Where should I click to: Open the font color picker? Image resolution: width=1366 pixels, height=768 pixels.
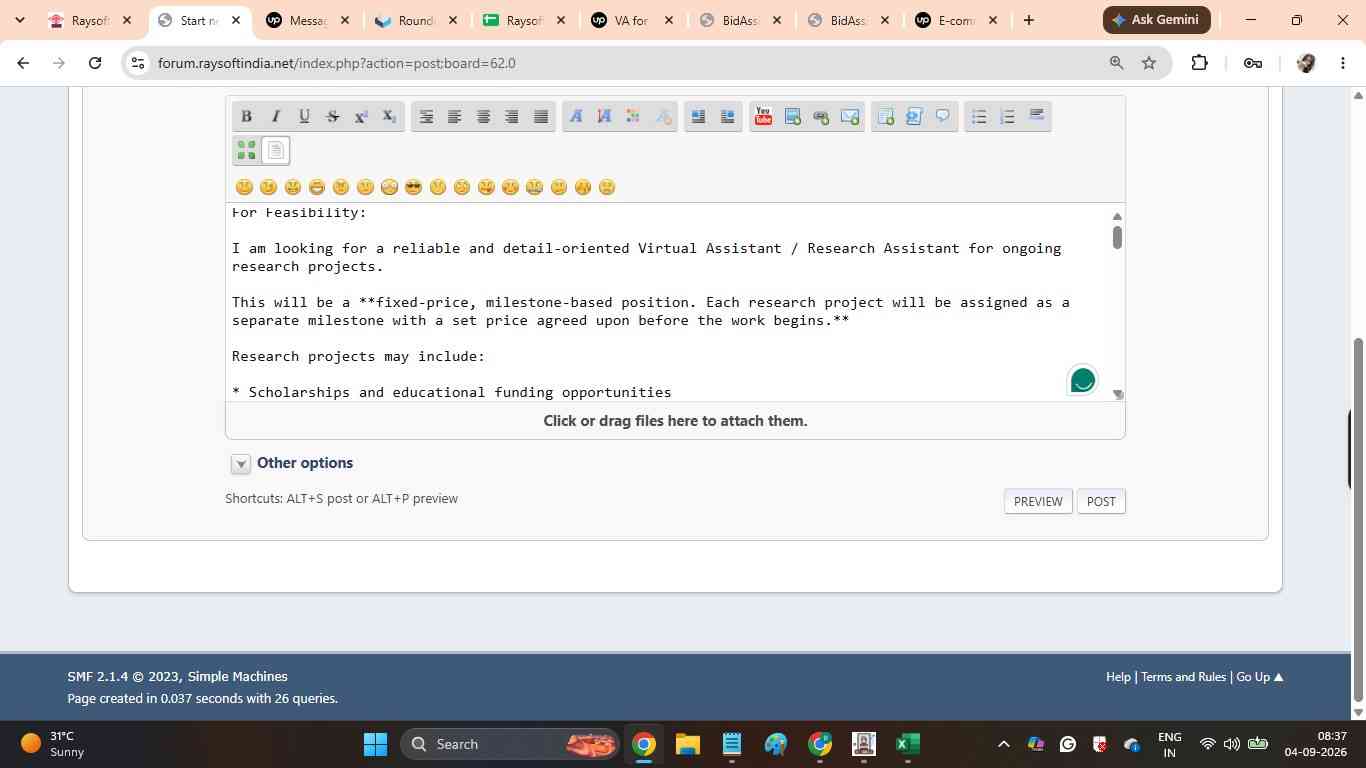(x=633, y=116)
